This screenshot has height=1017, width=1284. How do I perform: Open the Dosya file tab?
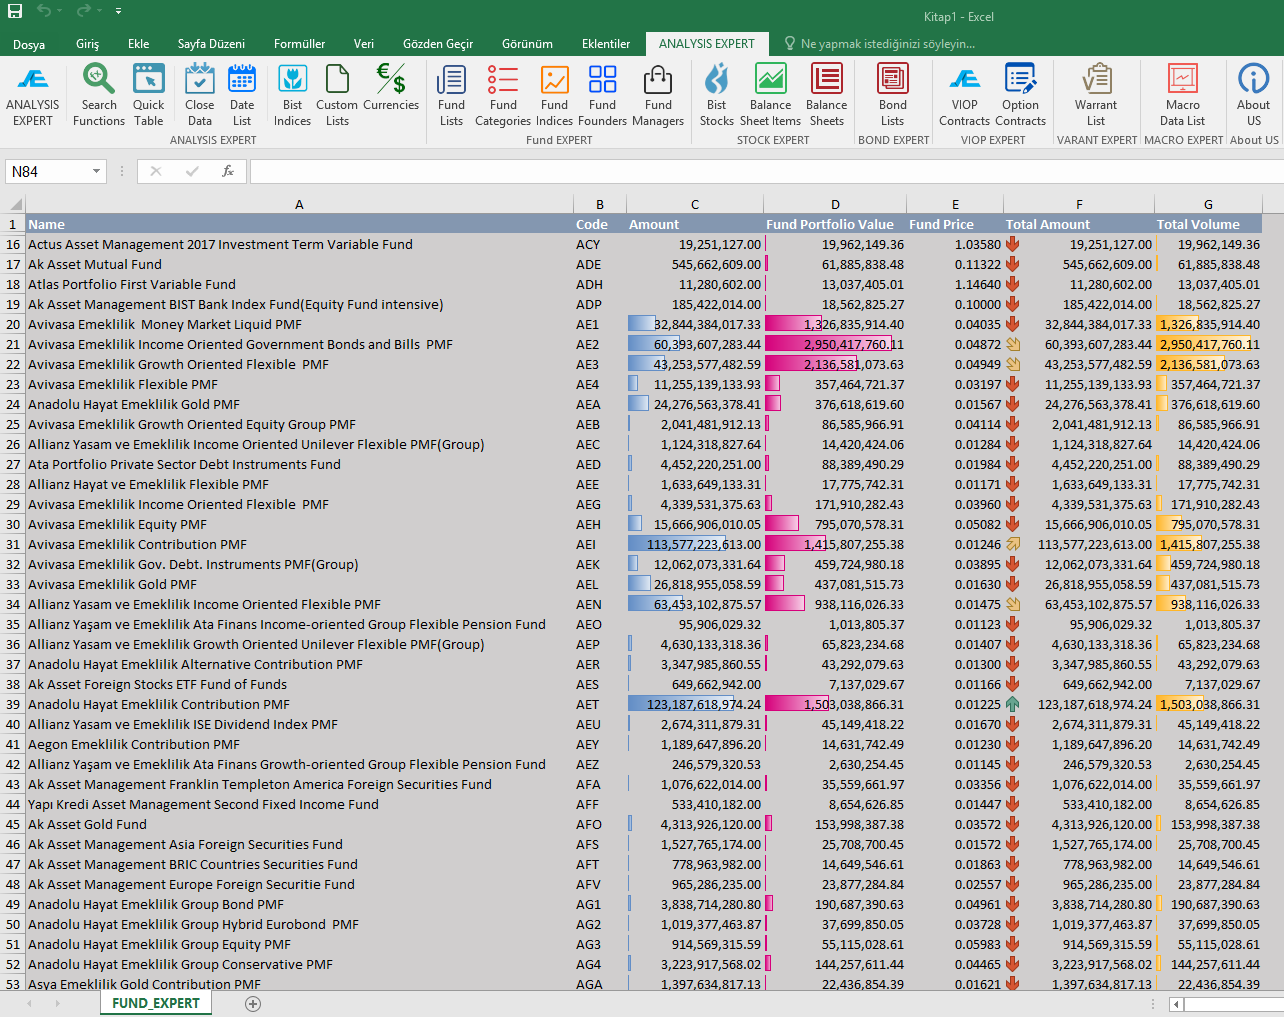pyautogui.click(x=29, y=44)
